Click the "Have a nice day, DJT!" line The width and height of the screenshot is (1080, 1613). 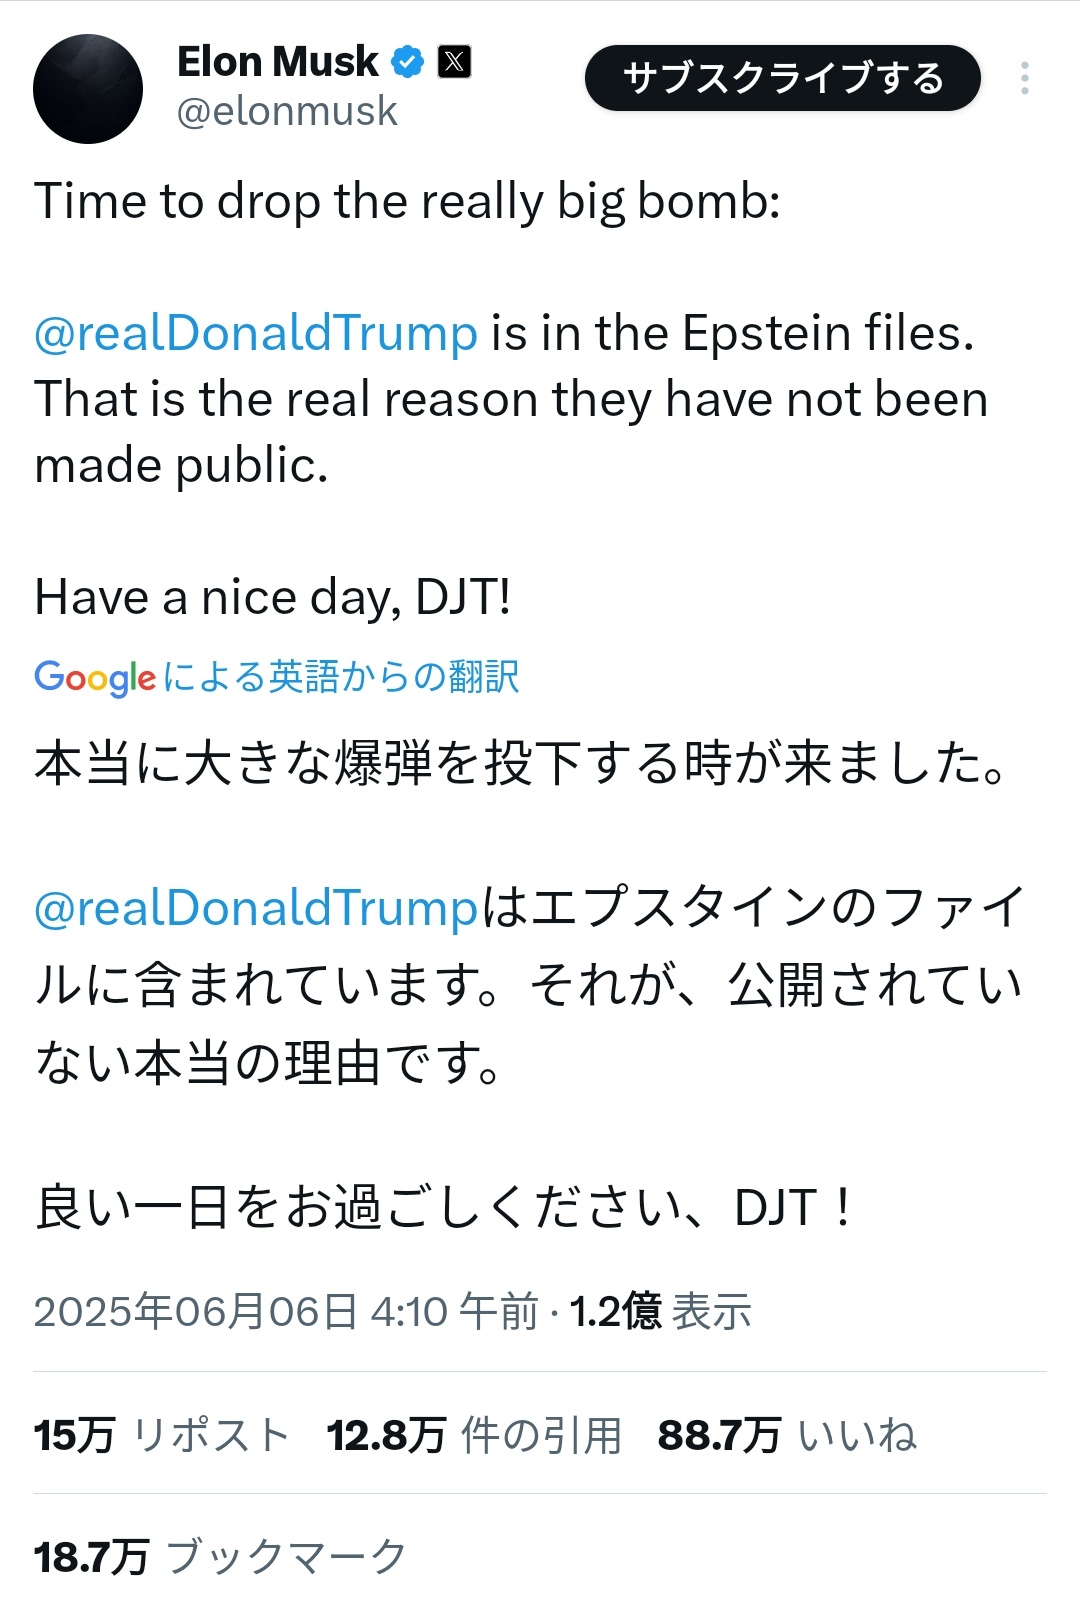coord(273,598)
